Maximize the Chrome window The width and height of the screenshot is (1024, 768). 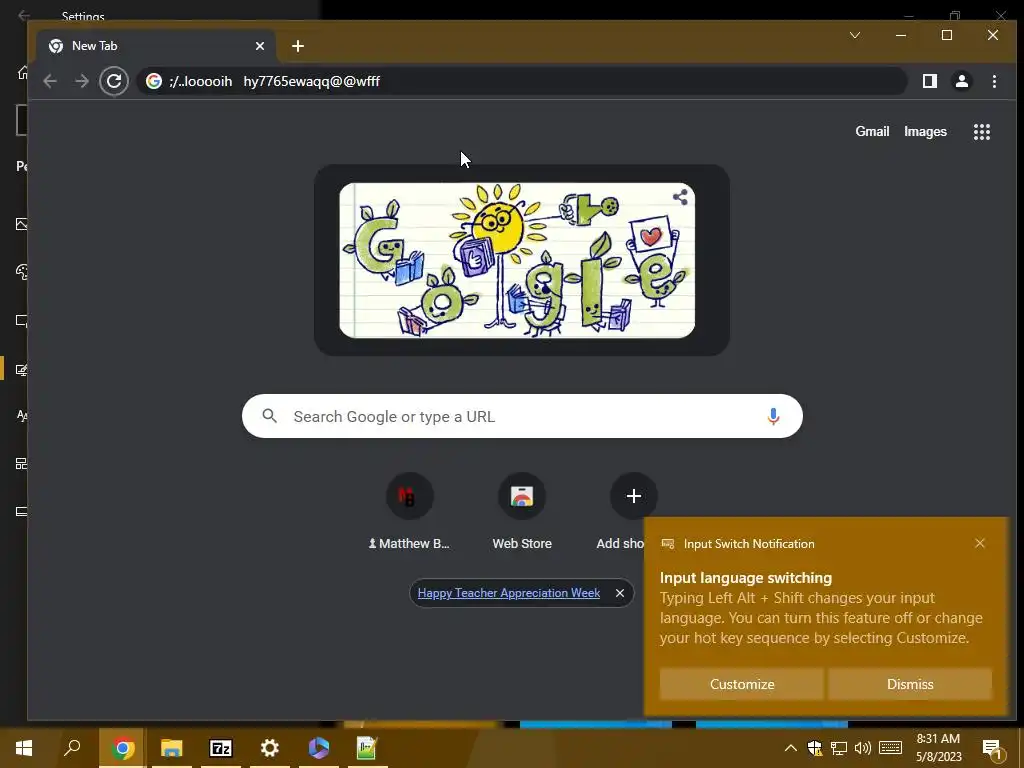pos(946,35)
